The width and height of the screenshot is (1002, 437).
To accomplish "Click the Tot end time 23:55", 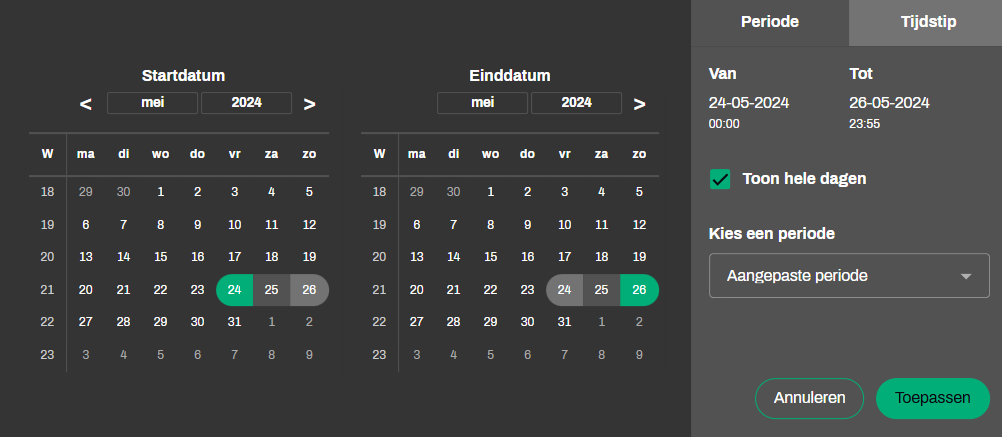I will 864,125.
